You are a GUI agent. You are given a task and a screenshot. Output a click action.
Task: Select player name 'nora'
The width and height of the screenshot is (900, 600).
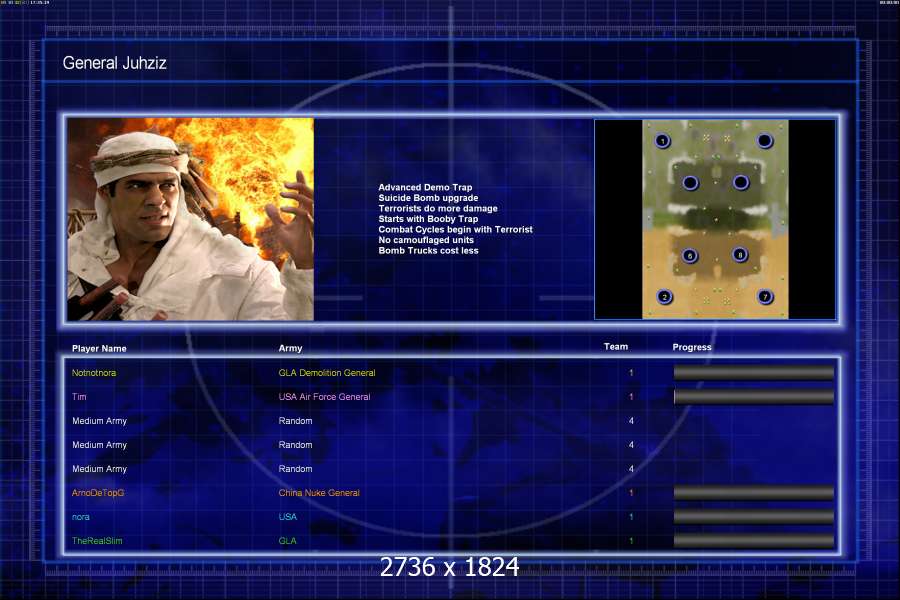[81, 517]
